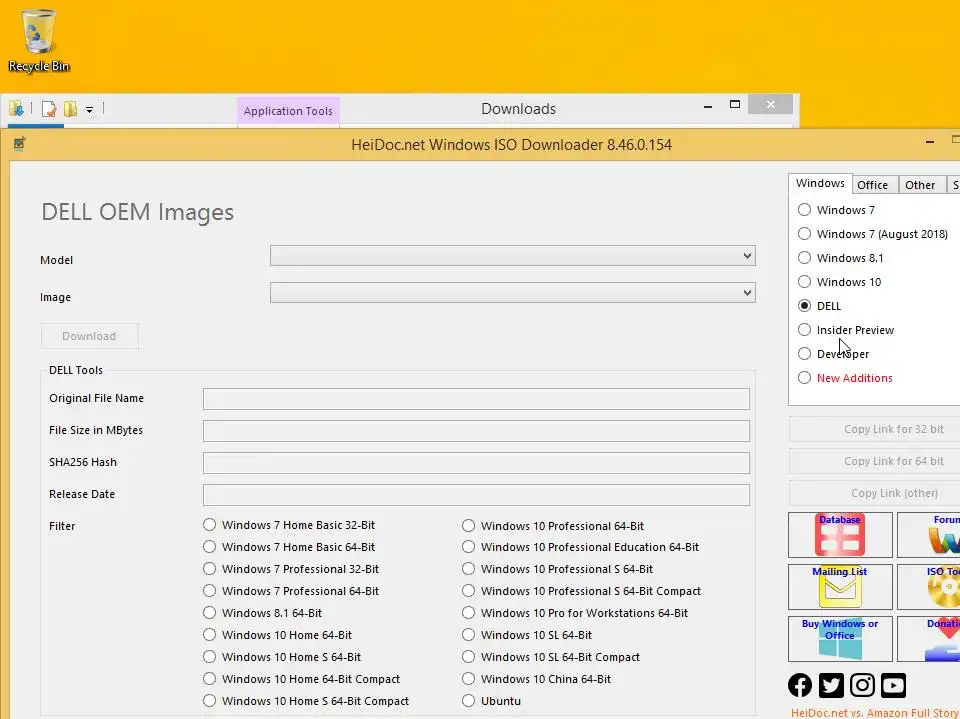This screenshot has width=960, height=719.
Task: Maximize the Downloads explorer window
Action: 735,105
